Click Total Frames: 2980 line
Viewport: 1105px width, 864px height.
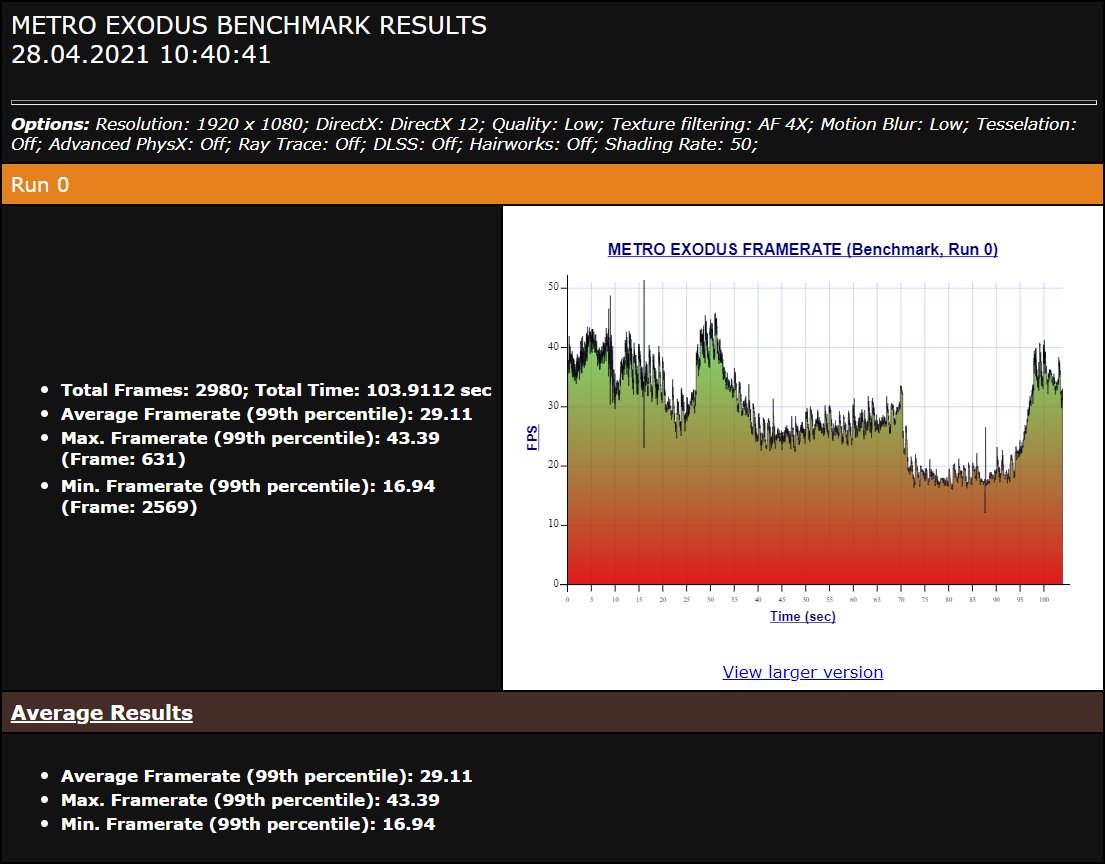(x=276, y=390)
